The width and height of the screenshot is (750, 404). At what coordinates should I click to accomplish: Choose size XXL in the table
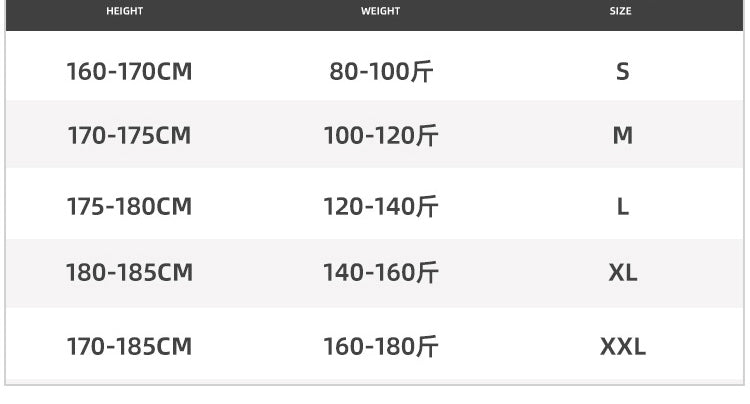(x=622, y=346)
